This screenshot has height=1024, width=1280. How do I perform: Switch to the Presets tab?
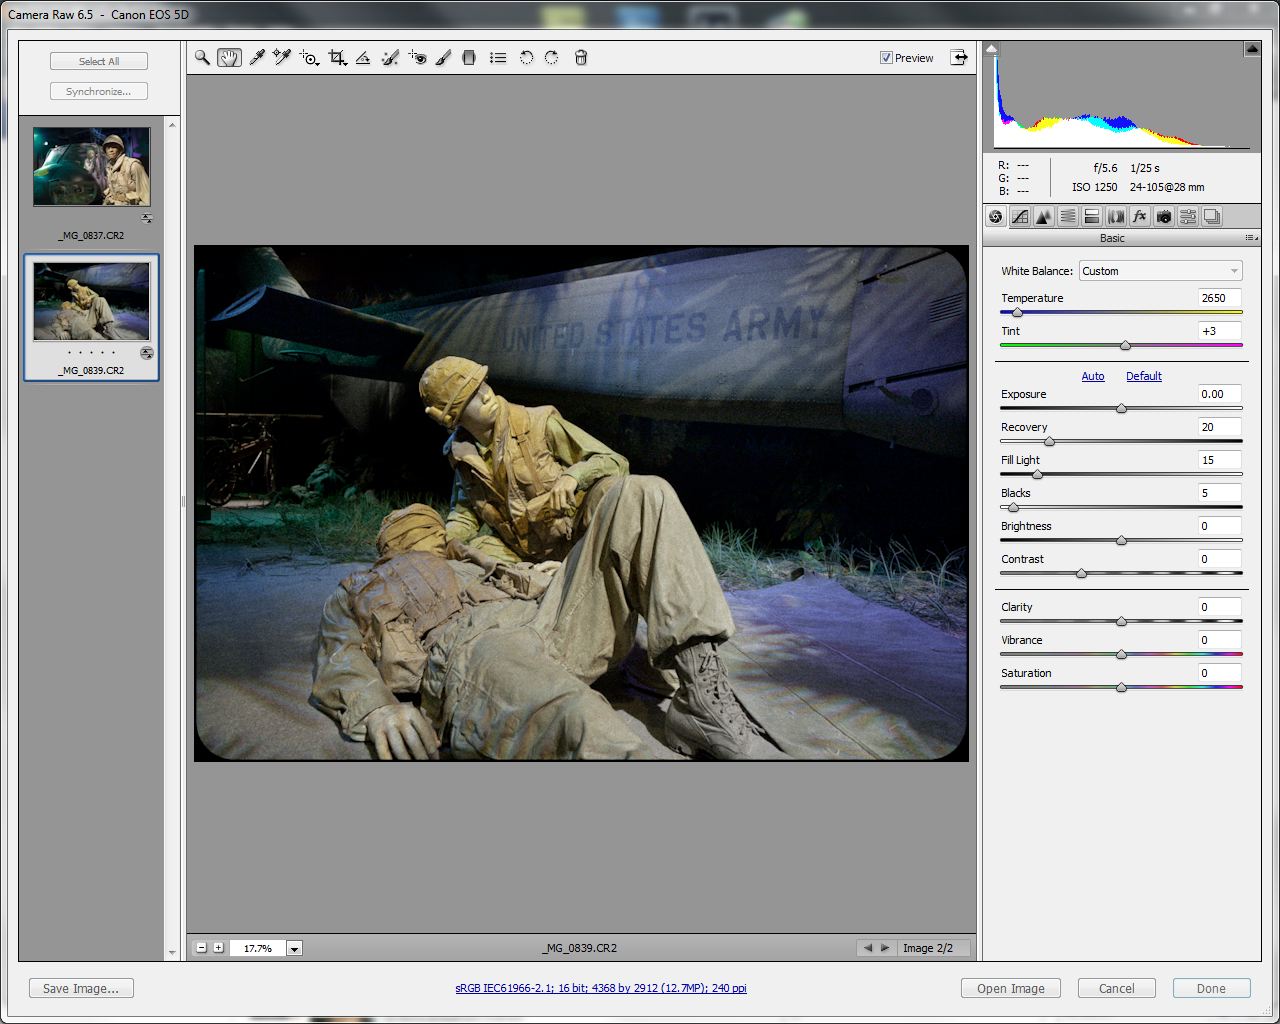click(x=1188, y=217)
